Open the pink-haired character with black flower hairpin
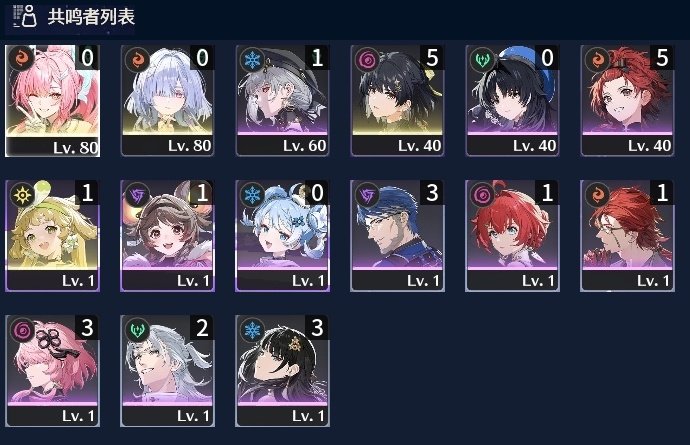 [52, 371]
